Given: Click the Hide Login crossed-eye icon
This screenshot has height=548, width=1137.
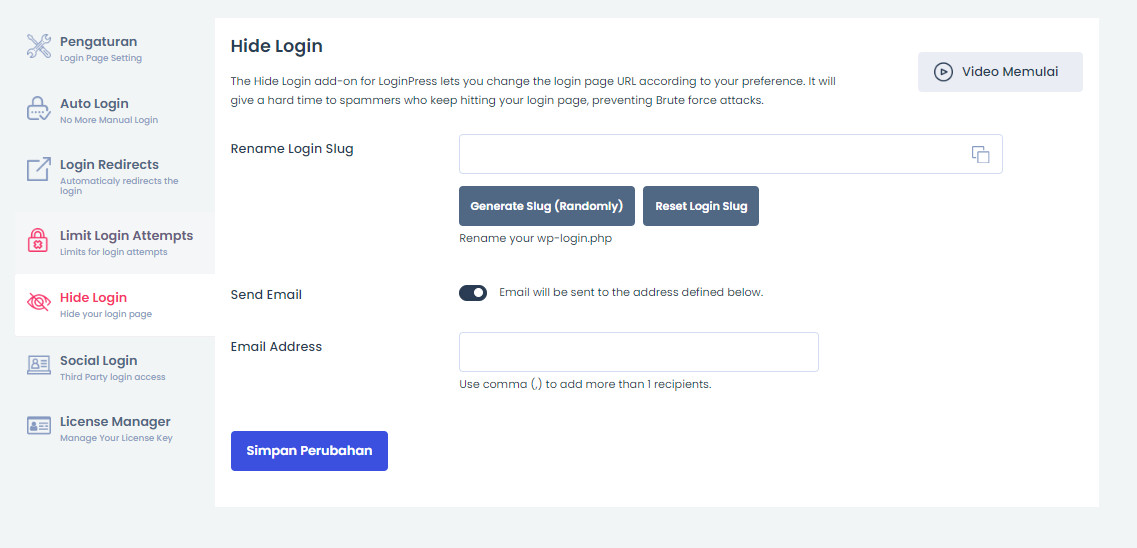Looking at the screenshot, I should [x=38, y=302].
